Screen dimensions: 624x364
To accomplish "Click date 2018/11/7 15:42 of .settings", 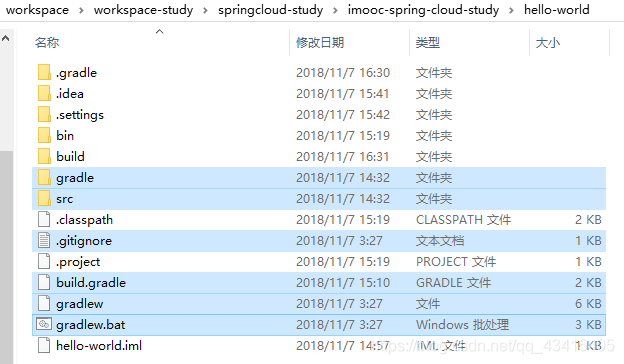I will [343, 115].
